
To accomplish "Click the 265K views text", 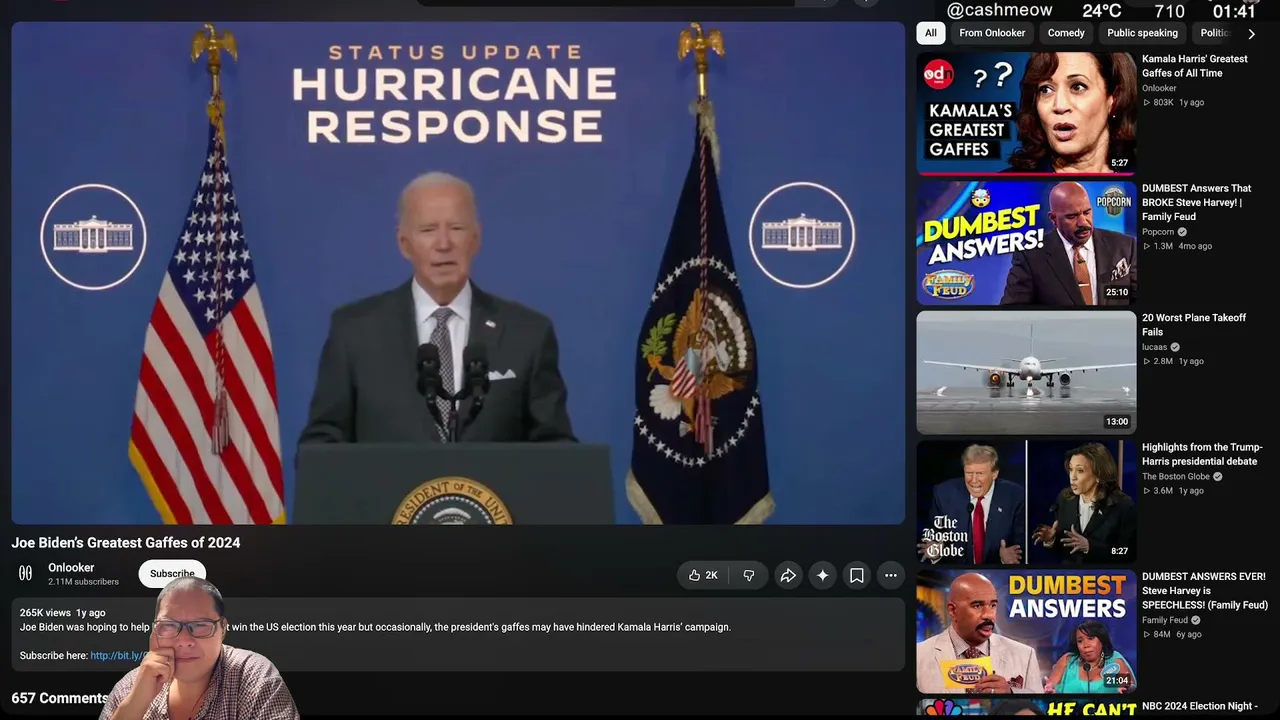I will coord(45,612).
